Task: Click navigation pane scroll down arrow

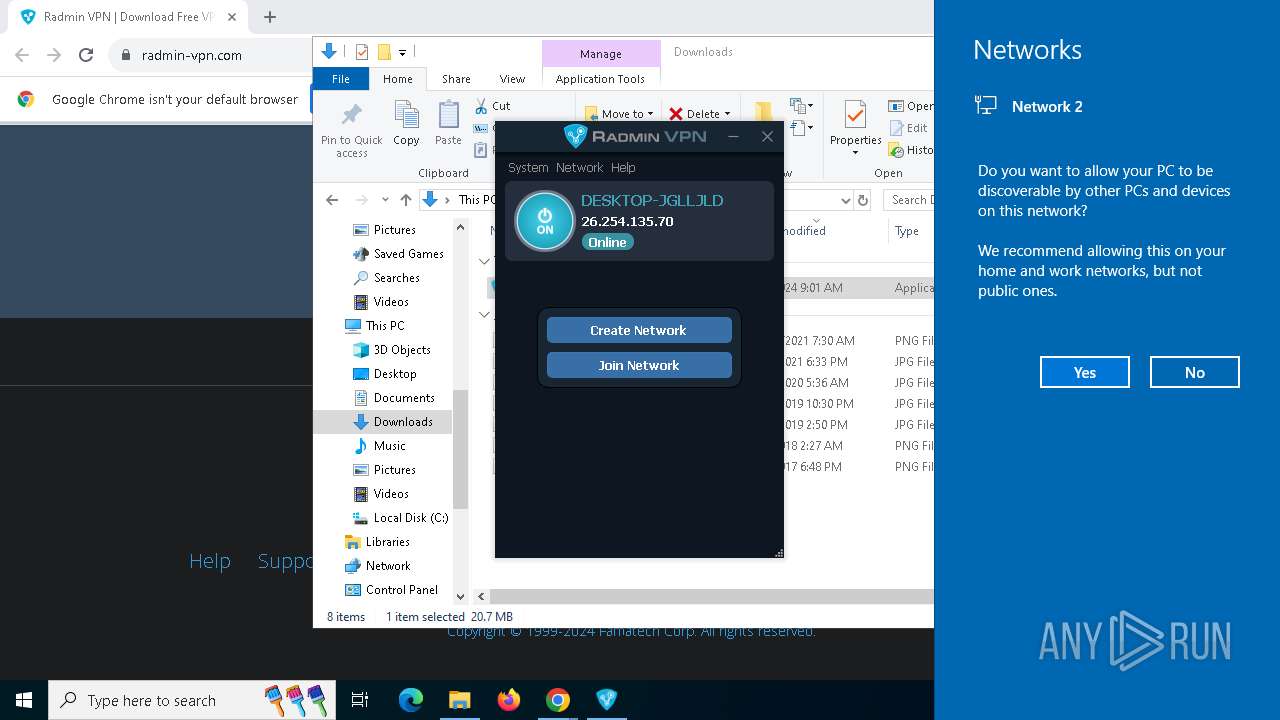Action: pyautogui.click(x=460, y=596)
